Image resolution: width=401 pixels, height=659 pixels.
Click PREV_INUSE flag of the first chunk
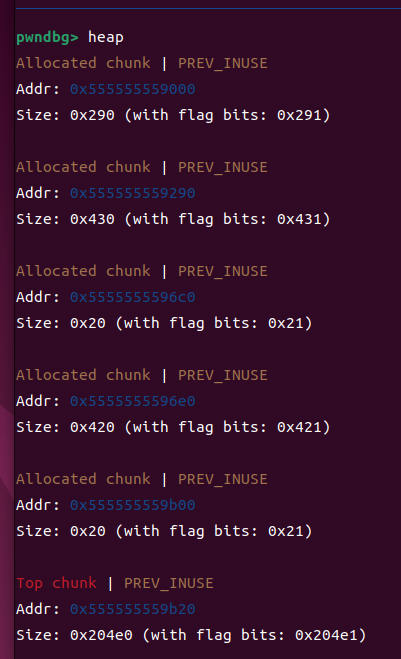(223, 63)
